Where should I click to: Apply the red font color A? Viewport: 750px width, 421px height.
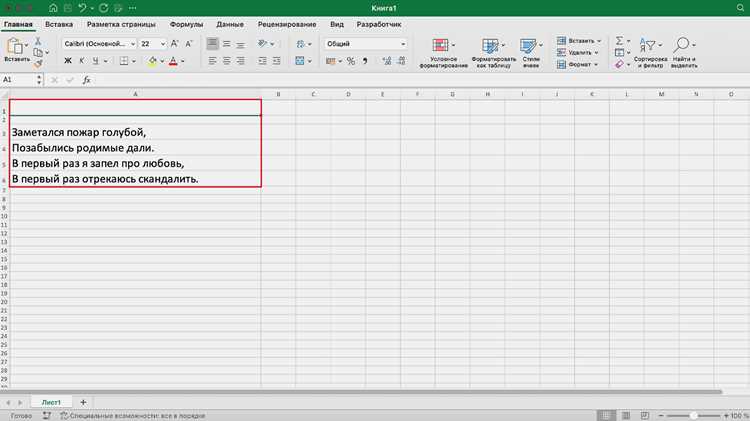coord(173,61)
